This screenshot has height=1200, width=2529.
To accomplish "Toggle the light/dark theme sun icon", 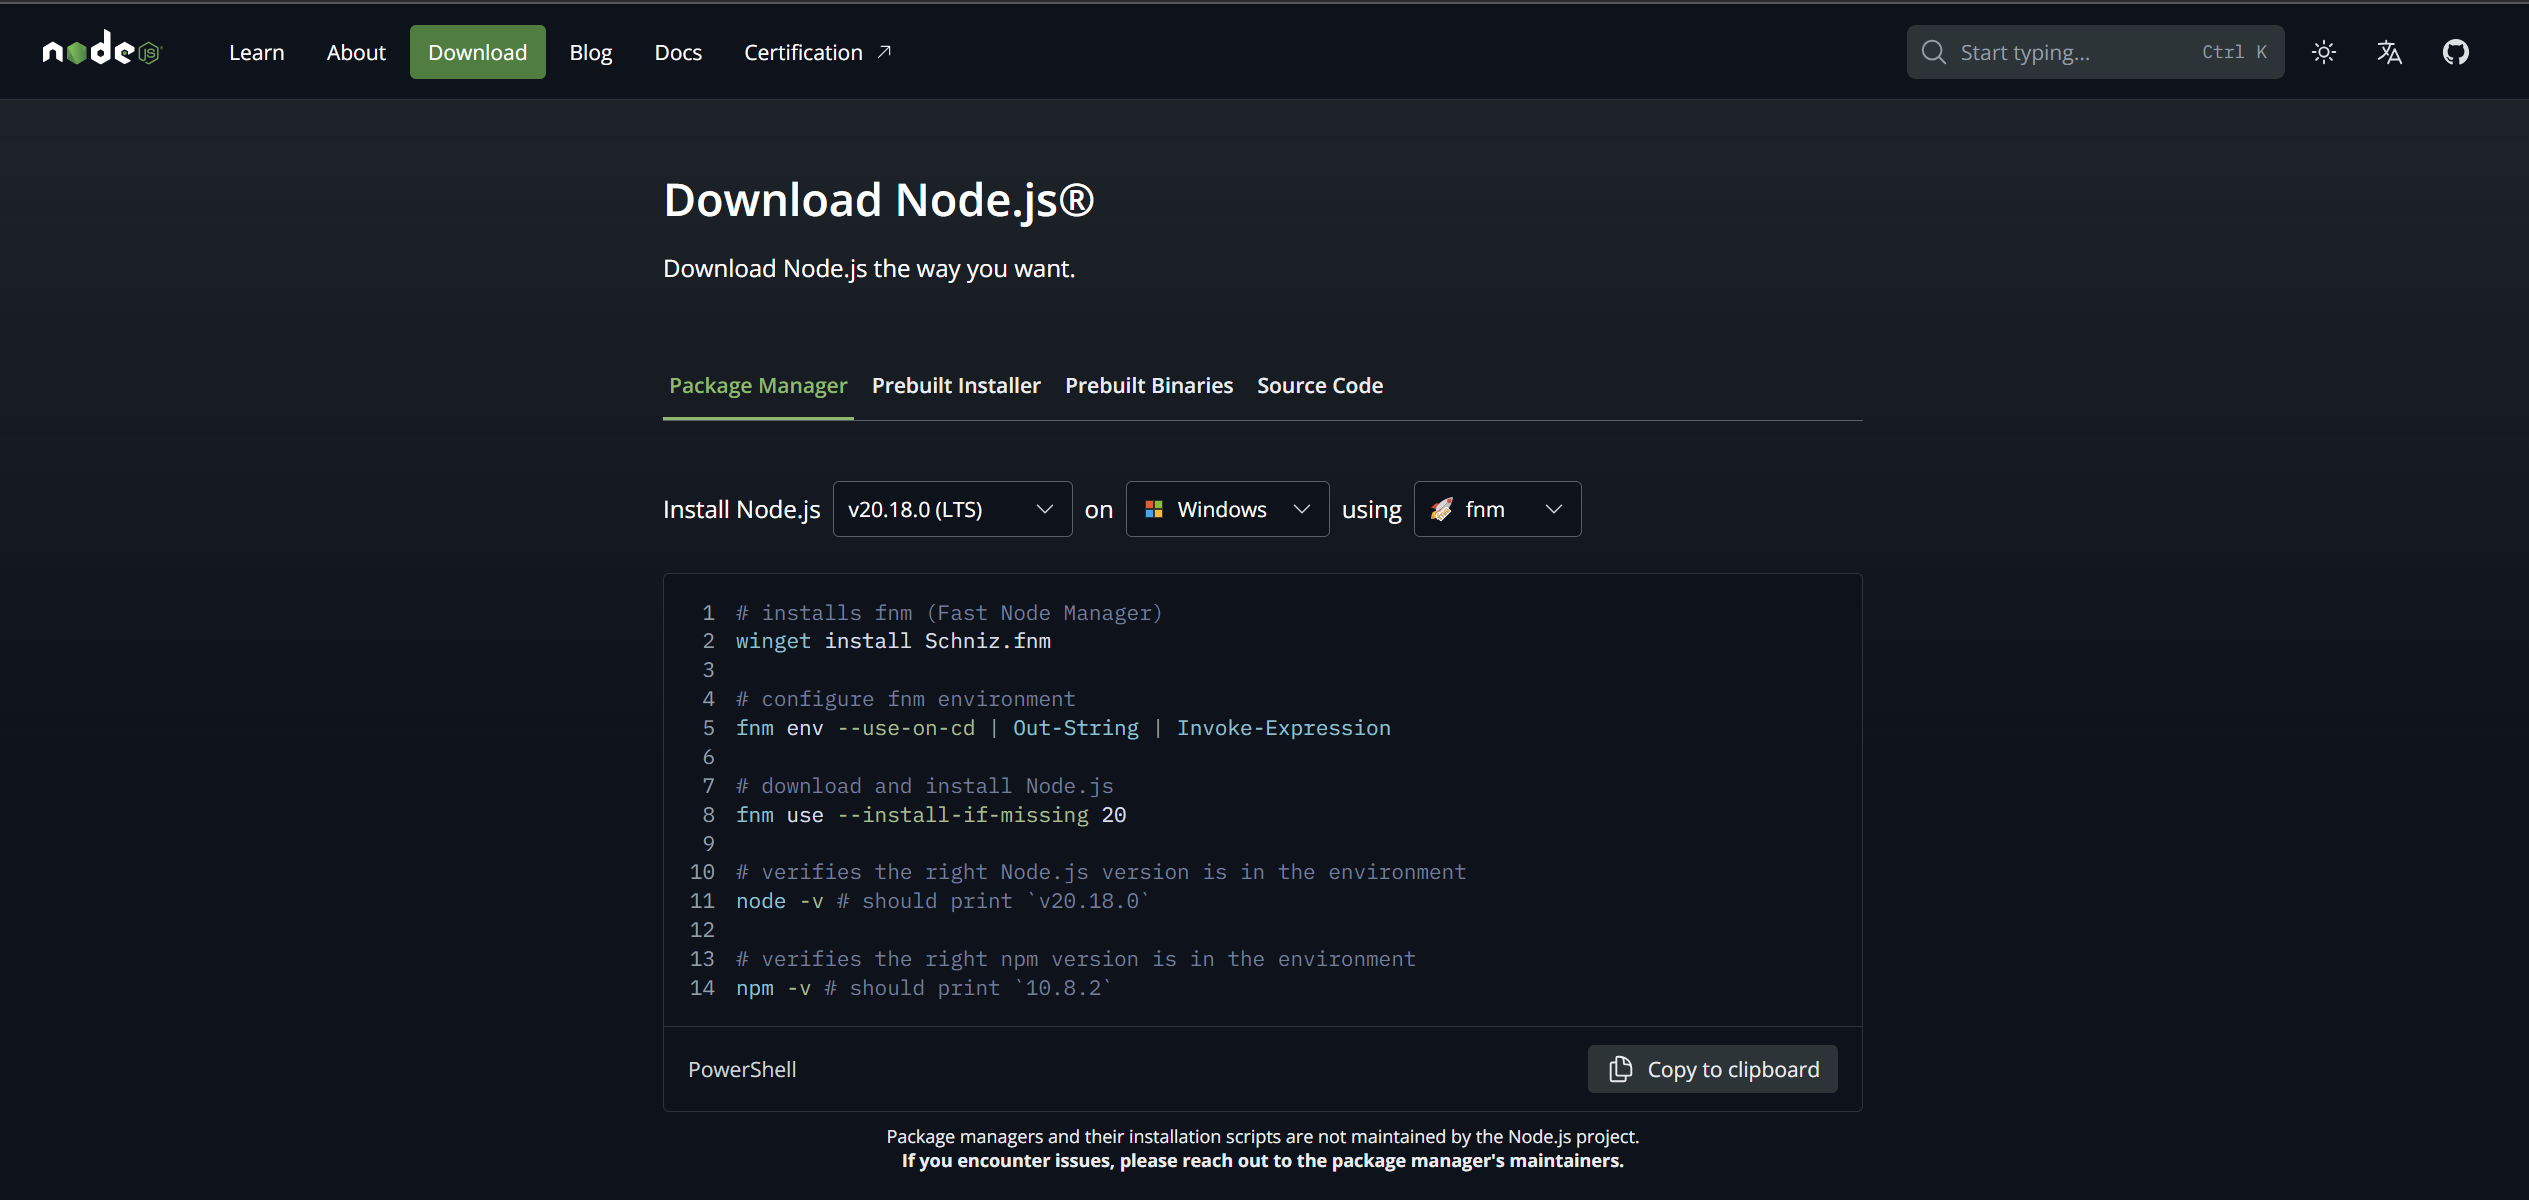I will point(2324,52).
